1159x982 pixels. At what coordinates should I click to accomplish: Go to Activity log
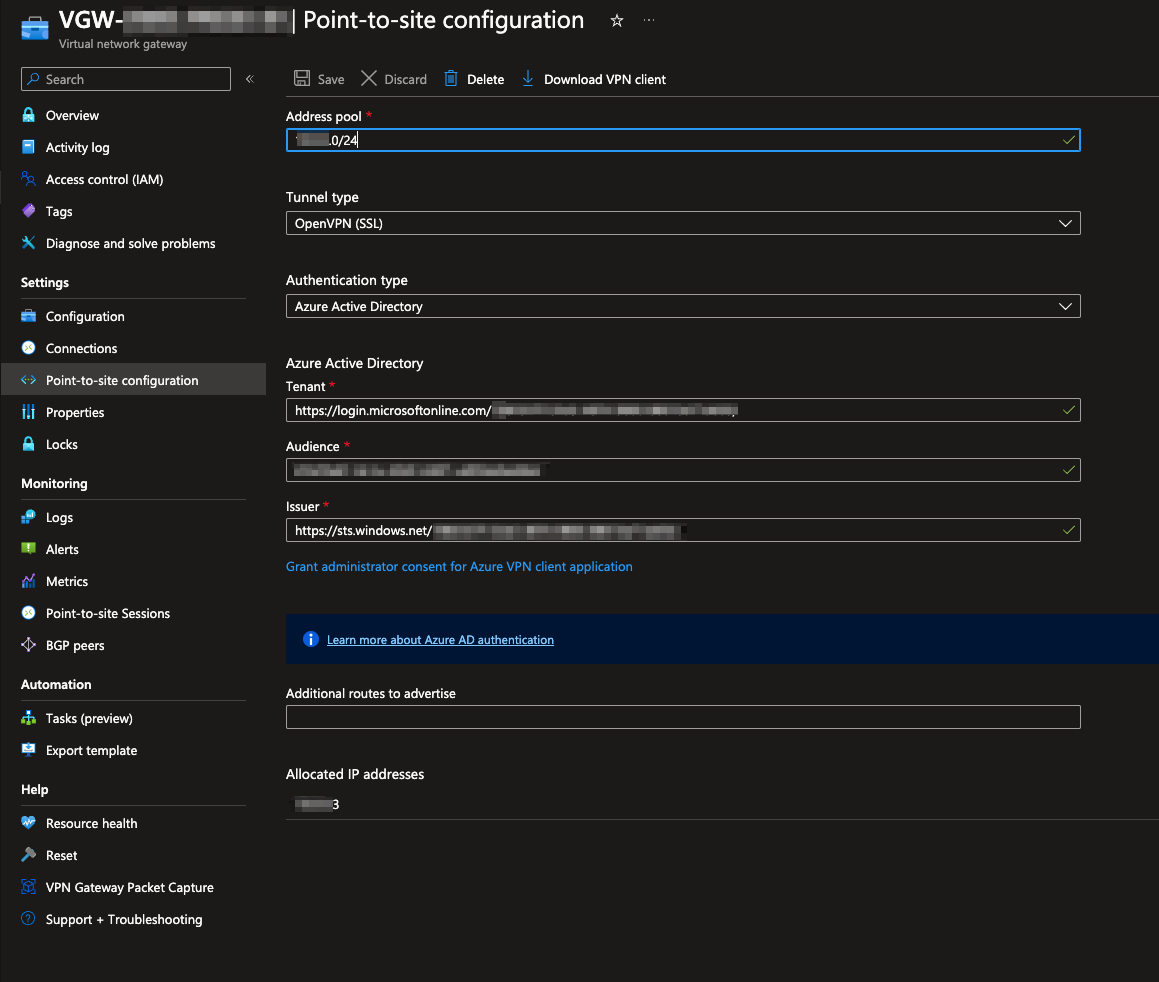point(78,147)
